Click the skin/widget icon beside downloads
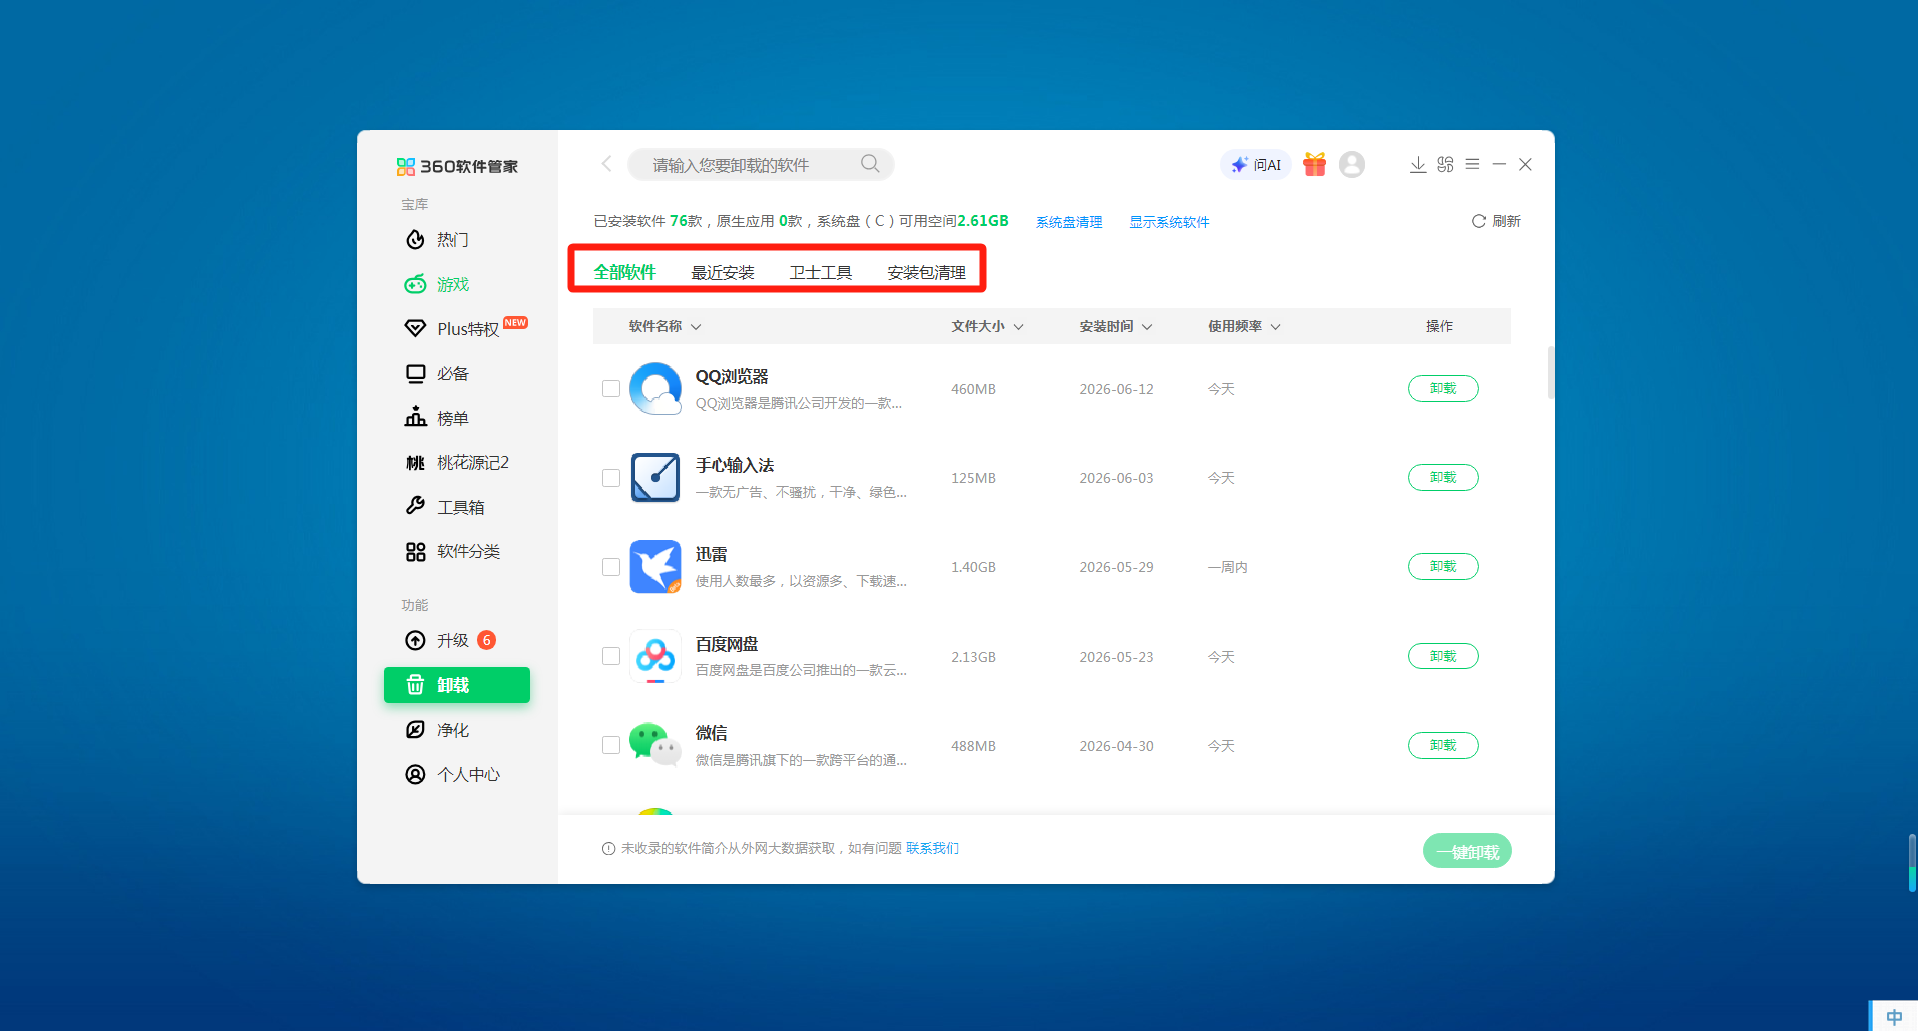The image size is (1918, 1031). tap(1445, 164)
